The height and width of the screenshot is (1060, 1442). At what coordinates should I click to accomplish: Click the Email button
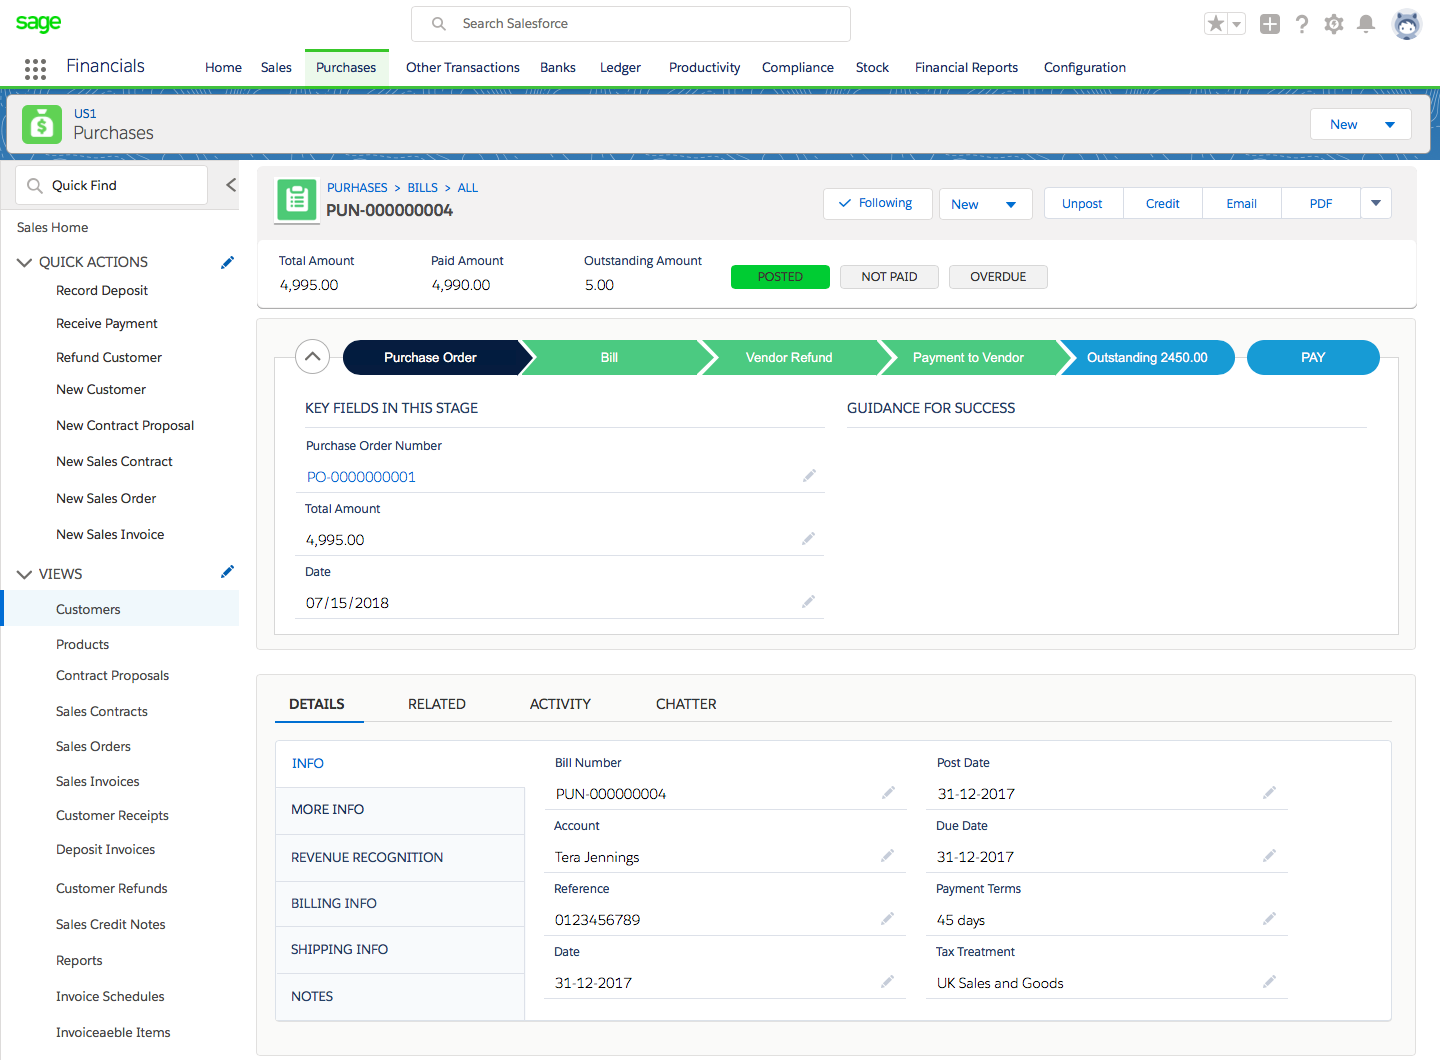pyautogui.click(x=1242, y=203)
